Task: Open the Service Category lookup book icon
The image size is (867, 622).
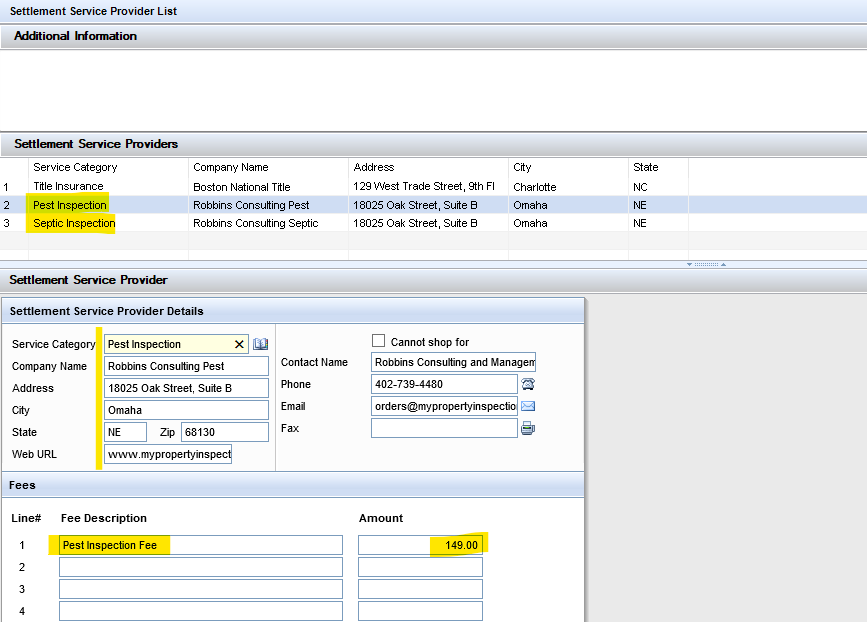Action: 260,344
